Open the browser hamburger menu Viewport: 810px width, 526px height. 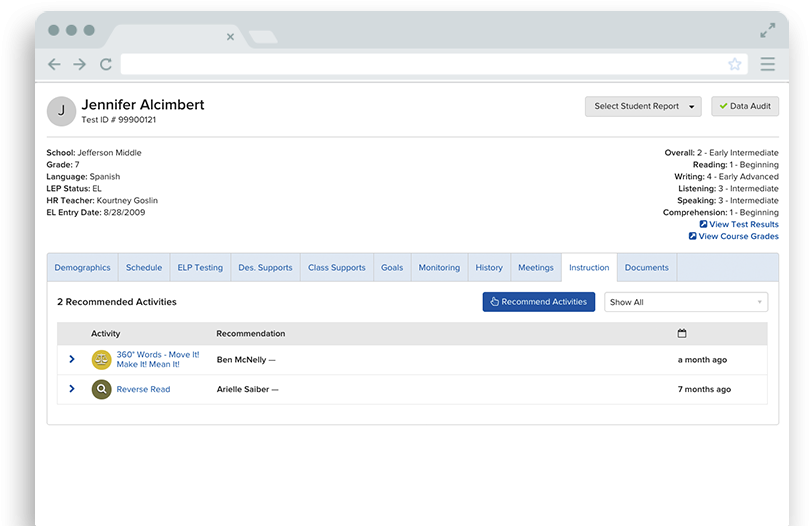[x=767, y=64]
